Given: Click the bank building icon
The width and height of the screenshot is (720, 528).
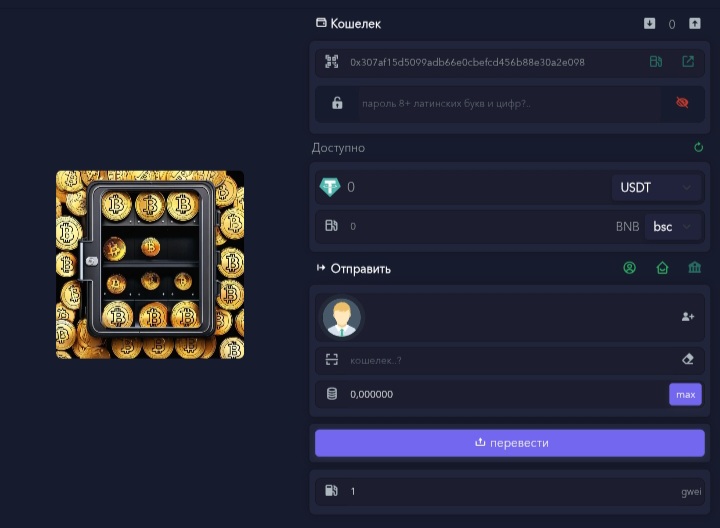Looking at the screenshot, I should coord(695,268).
